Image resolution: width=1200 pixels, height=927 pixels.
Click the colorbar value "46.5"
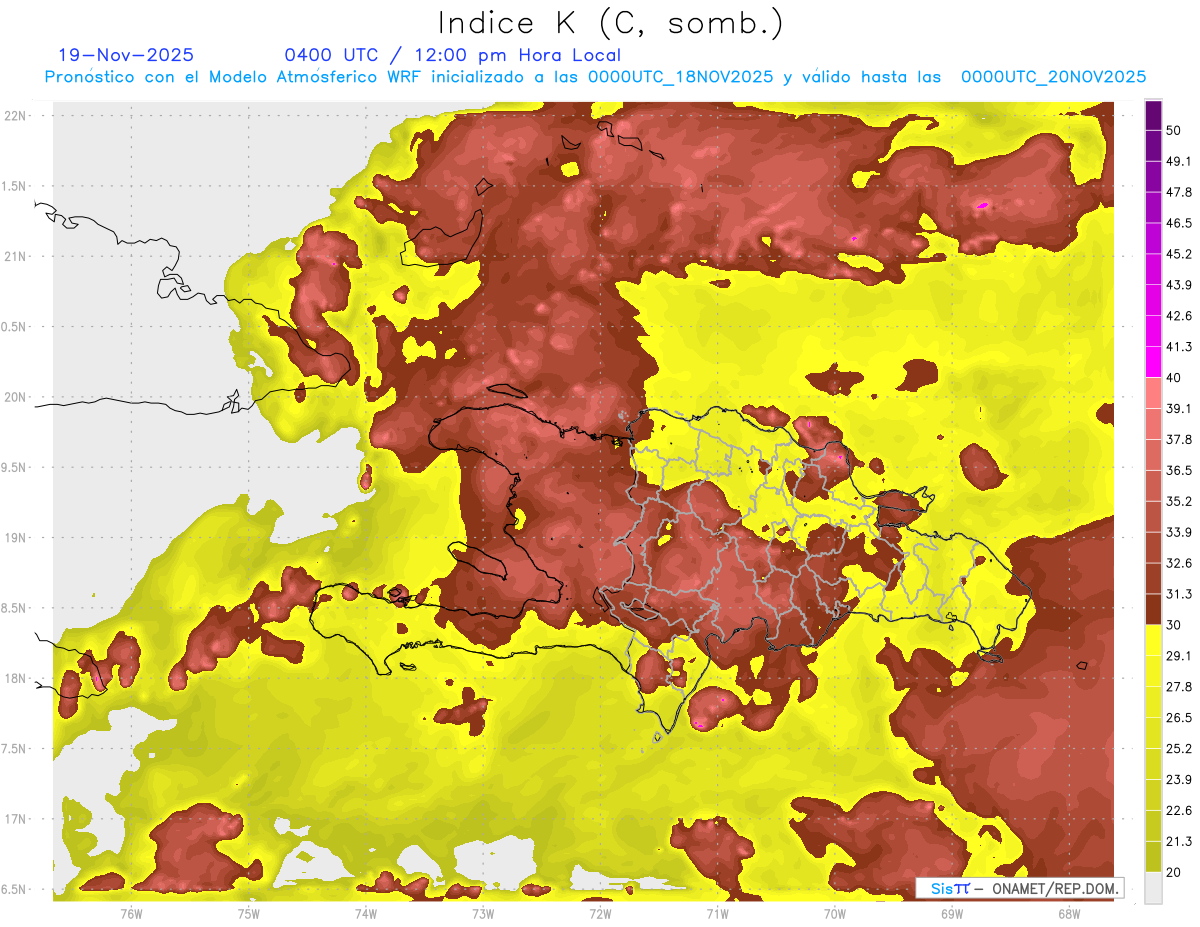coord(1179,224)
